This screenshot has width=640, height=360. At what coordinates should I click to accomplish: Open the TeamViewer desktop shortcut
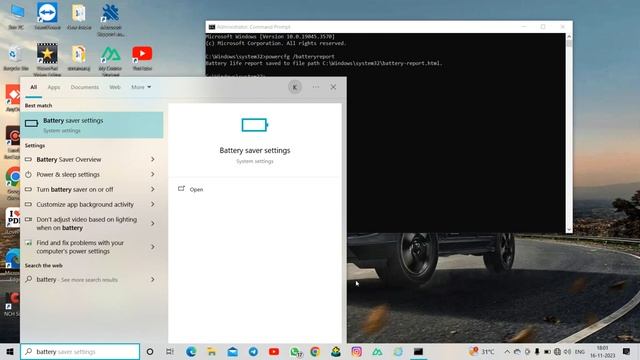click(47, 16)
